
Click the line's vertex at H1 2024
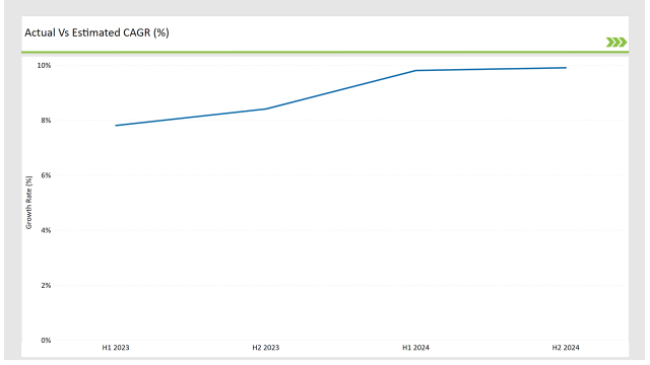[x=416, y=71]
